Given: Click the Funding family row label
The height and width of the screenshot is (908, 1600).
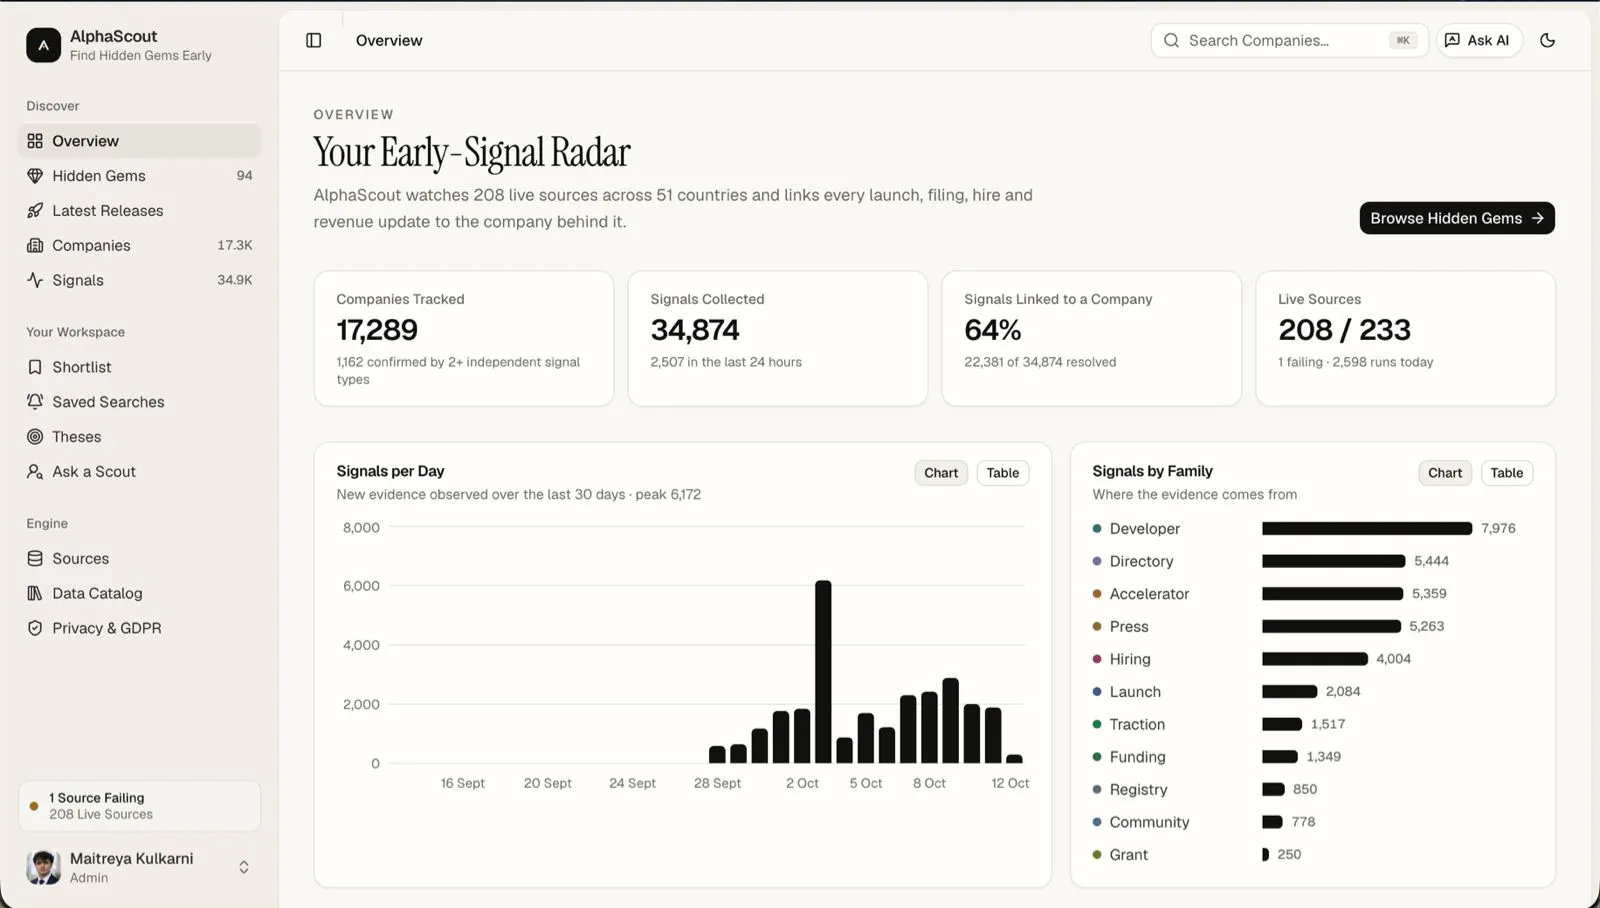Looking at the screenshot, I should pos(1137,757).
